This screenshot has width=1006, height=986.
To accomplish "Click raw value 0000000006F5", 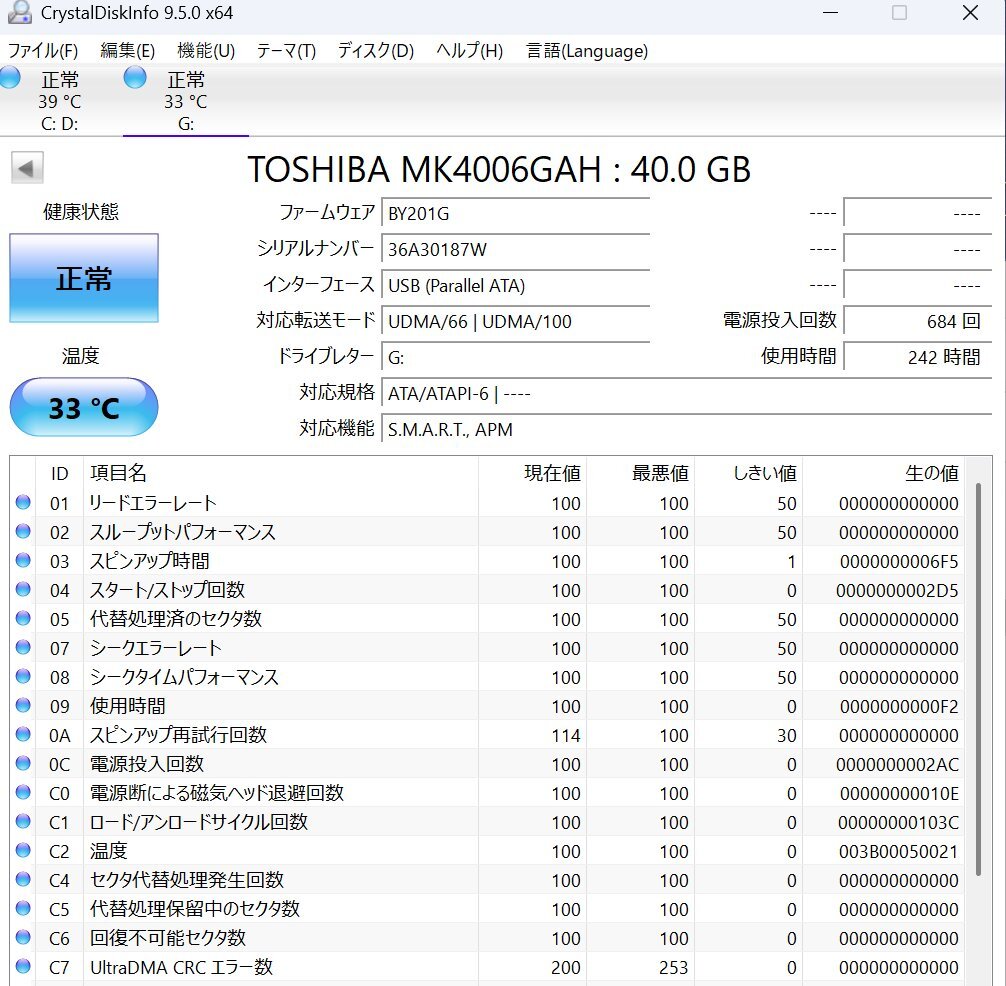I will [899, 561].
